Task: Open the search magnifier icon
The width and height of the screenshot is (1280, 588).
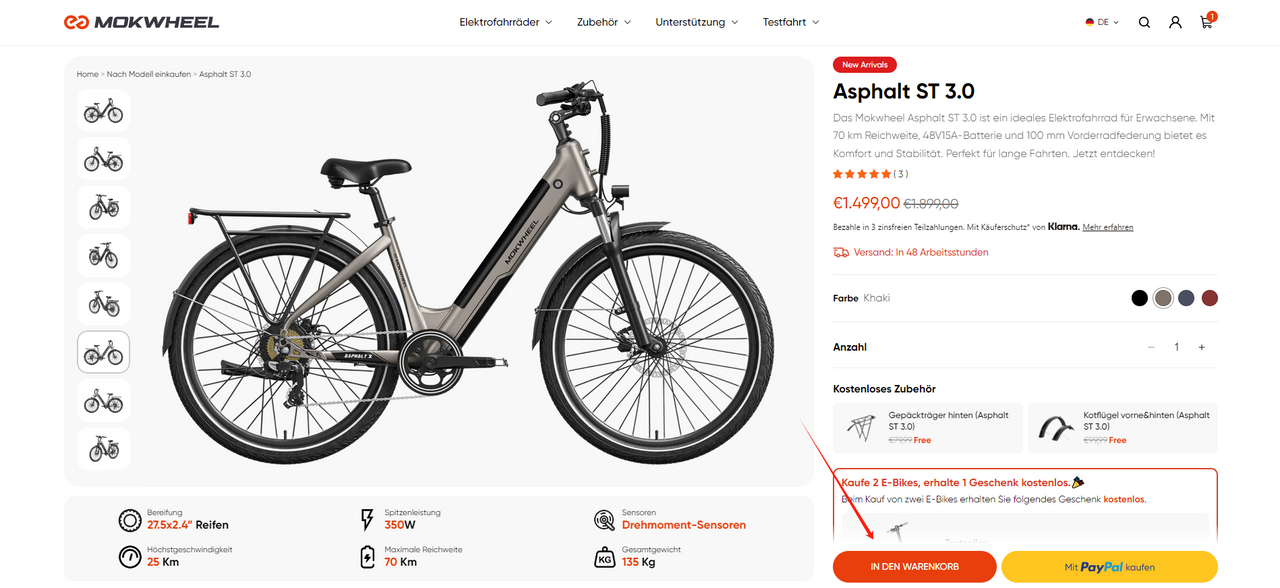Action: pos(1144,22)
